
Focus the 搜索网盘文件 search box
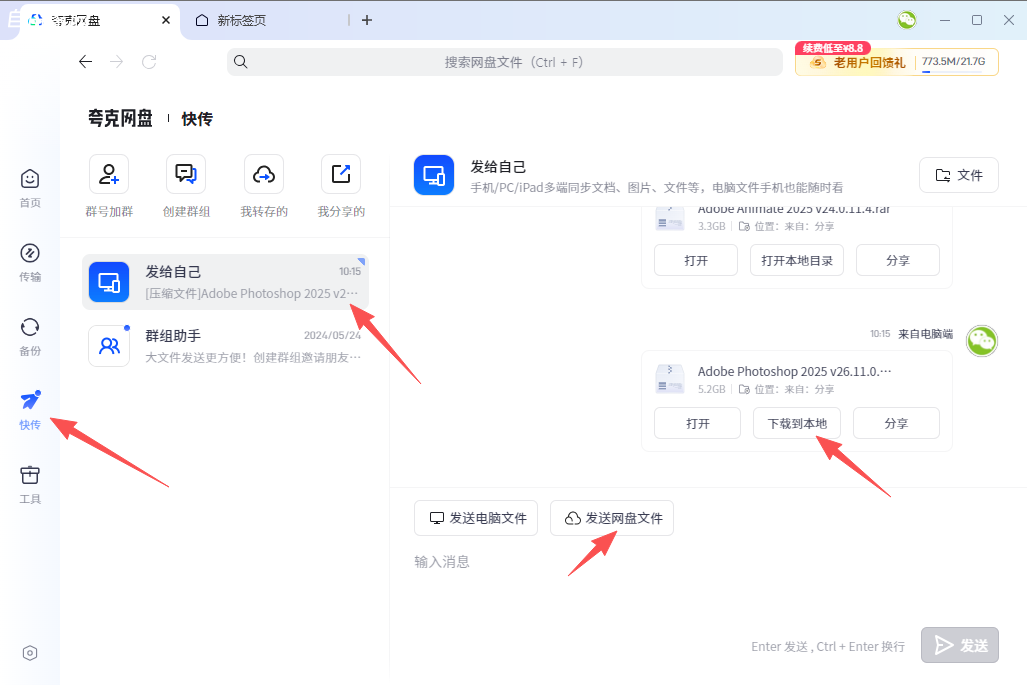pyautogui.click(x=505, y=62)
